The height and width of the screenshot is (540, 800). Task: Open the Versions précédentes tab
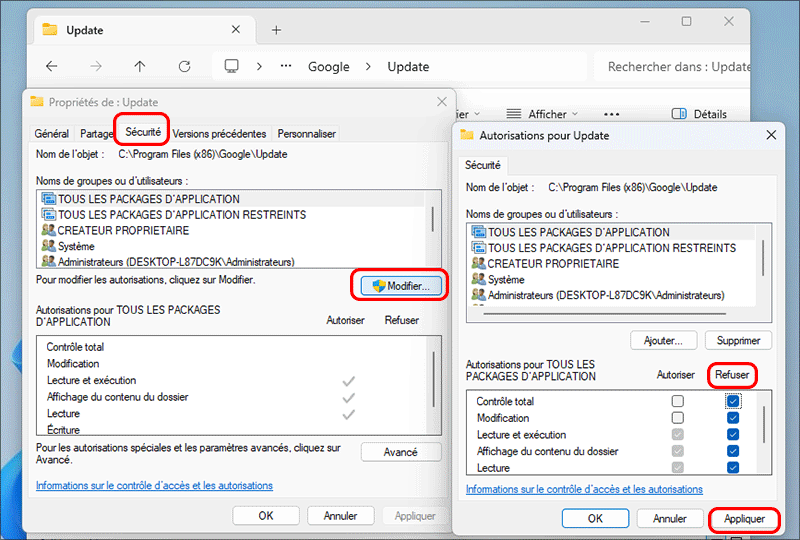point(219,133)
